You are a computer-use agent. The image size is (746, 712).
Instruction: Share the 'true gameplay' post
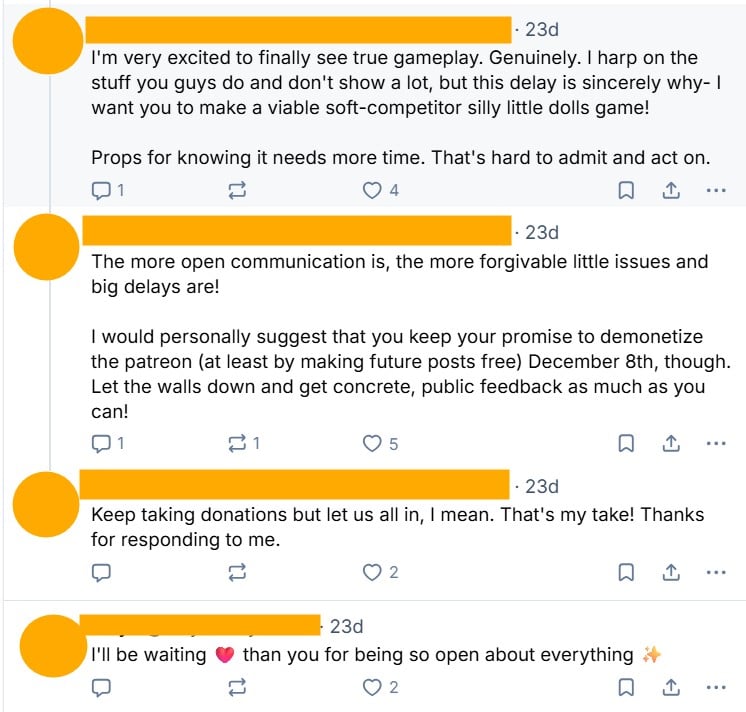coord(672,190)
